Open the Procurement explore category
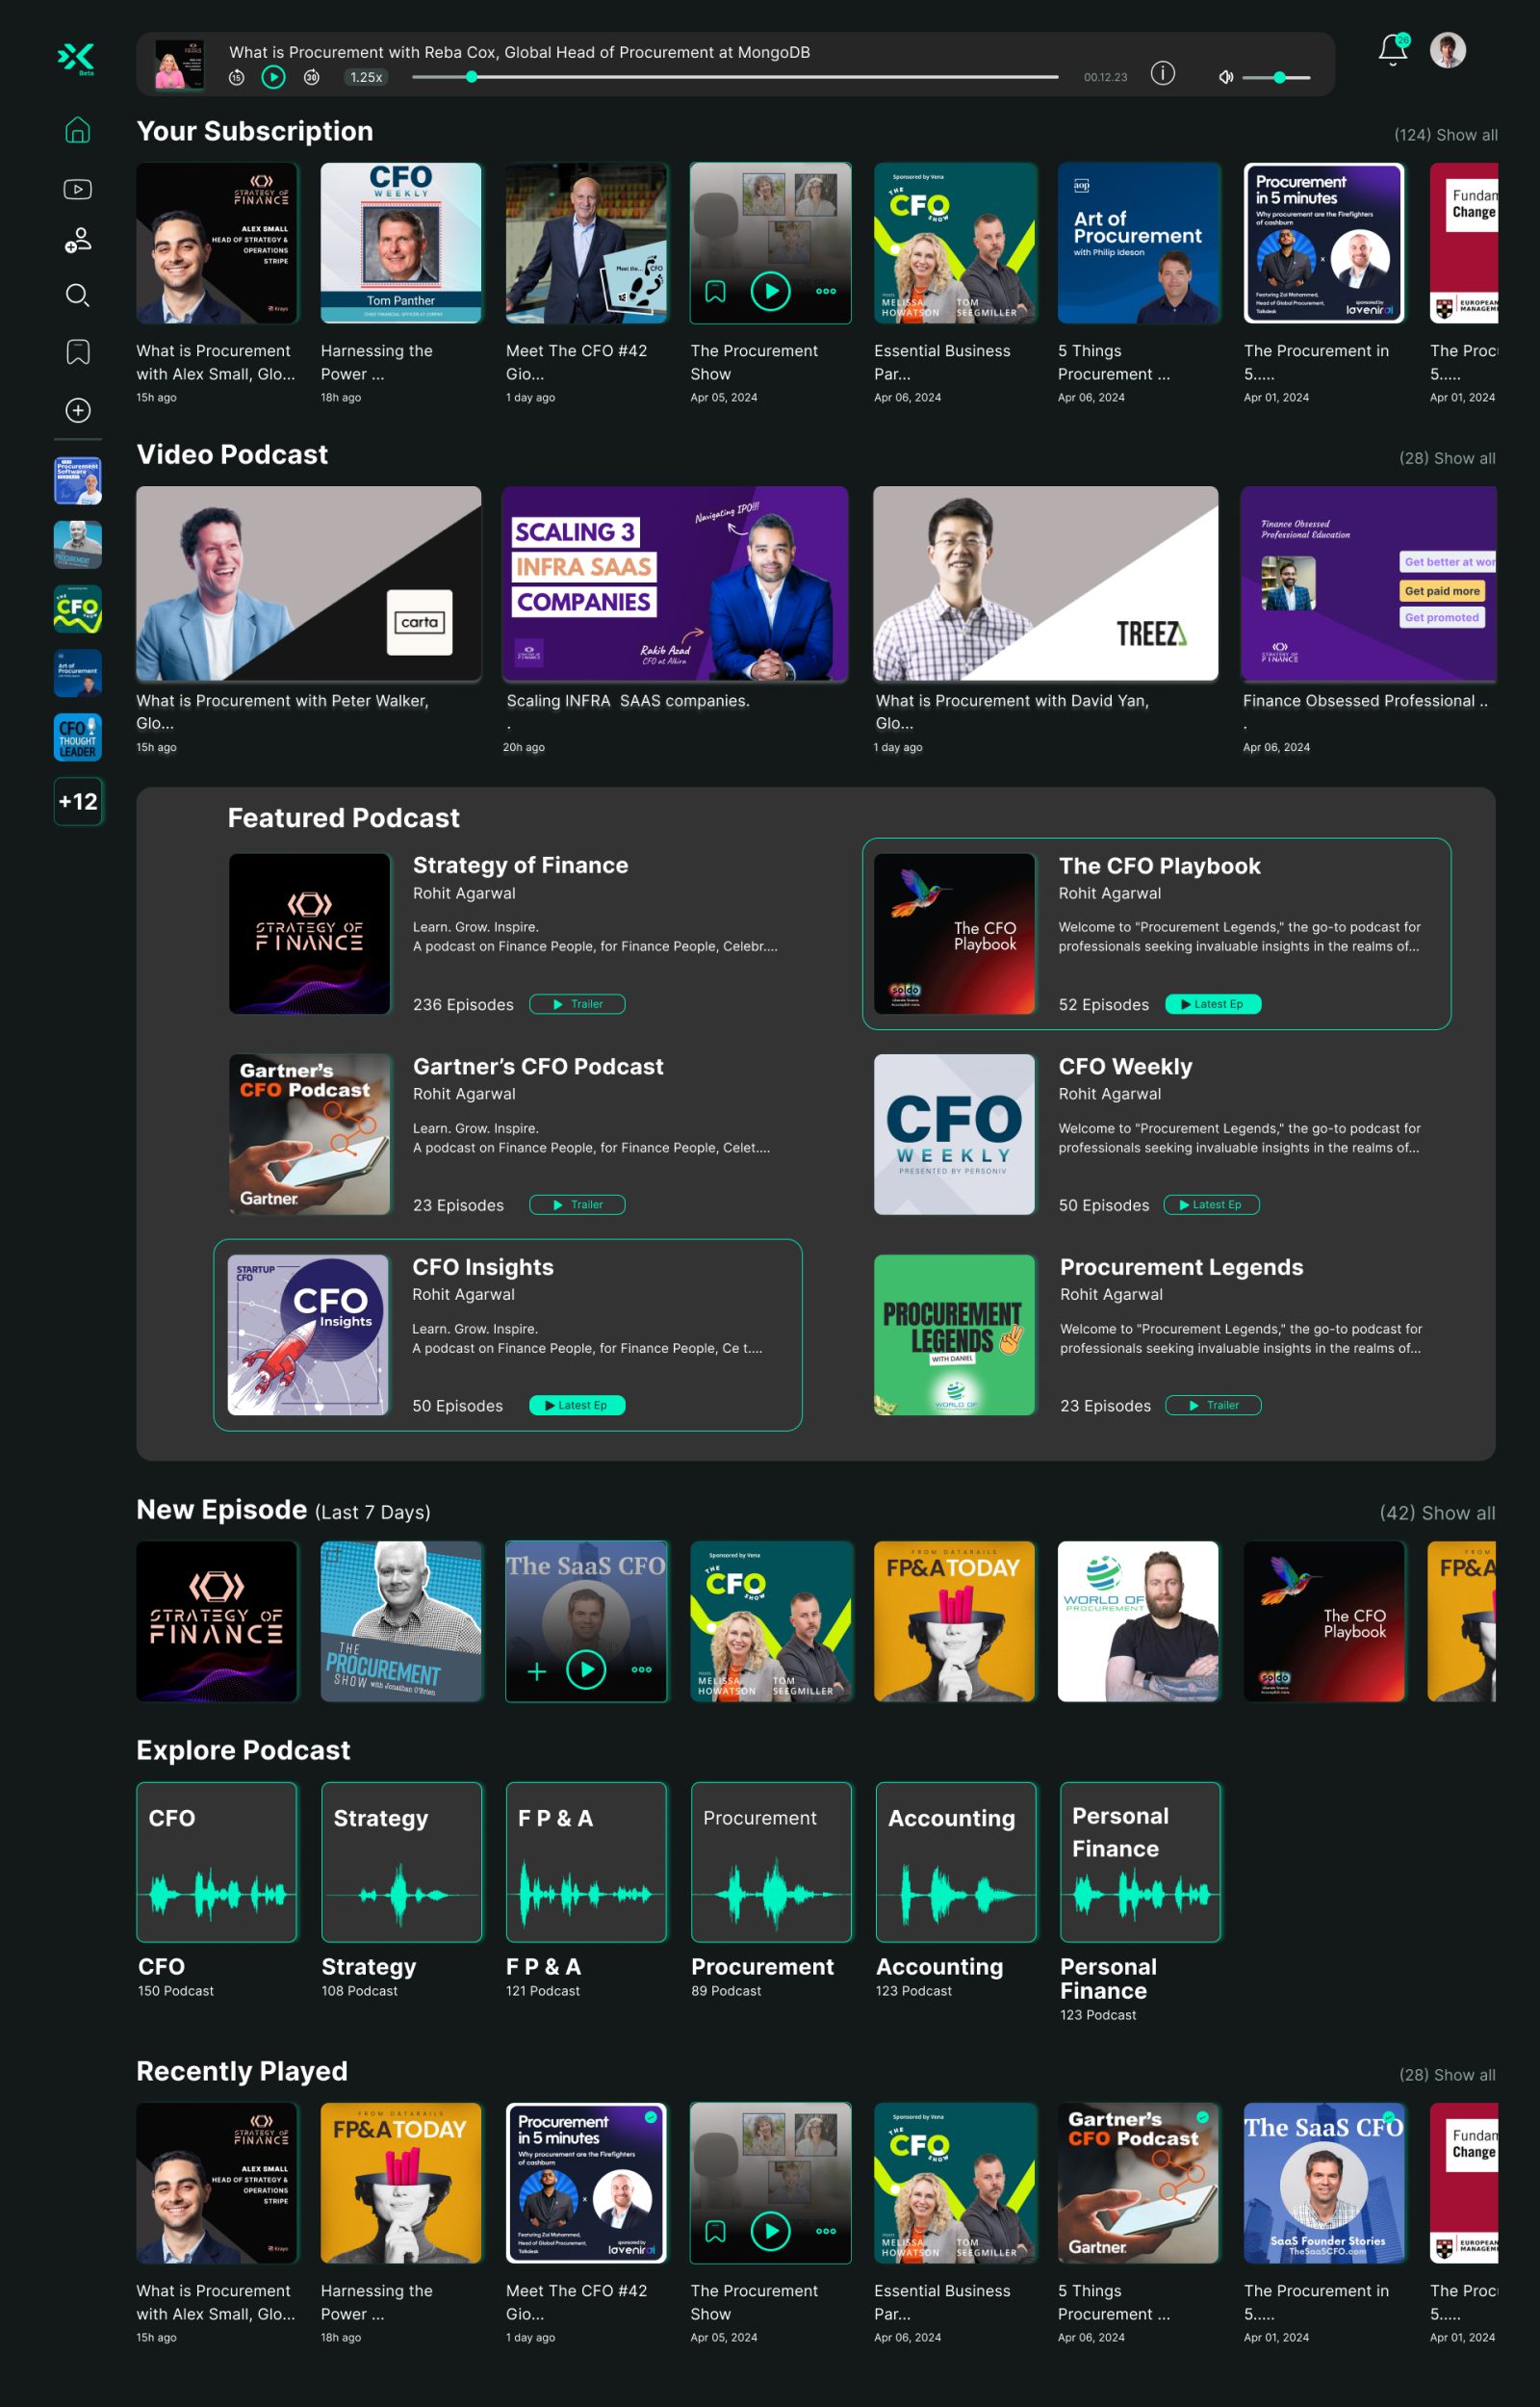1540x2407 pixels. tap(771, 1861)
